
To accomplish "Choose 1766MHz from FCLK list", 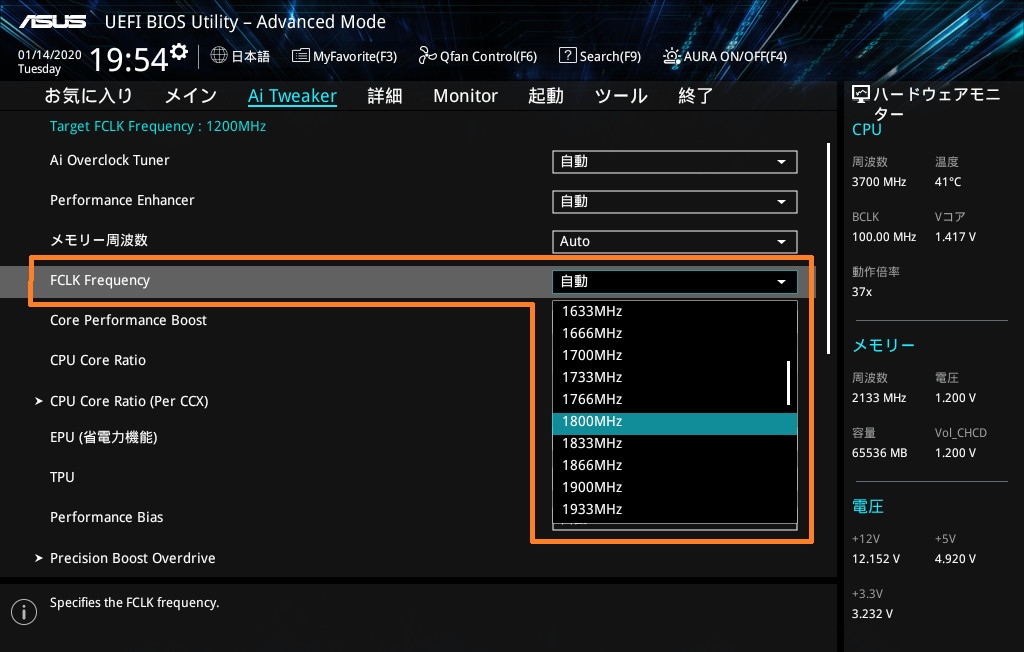I will tap(675, 399).
